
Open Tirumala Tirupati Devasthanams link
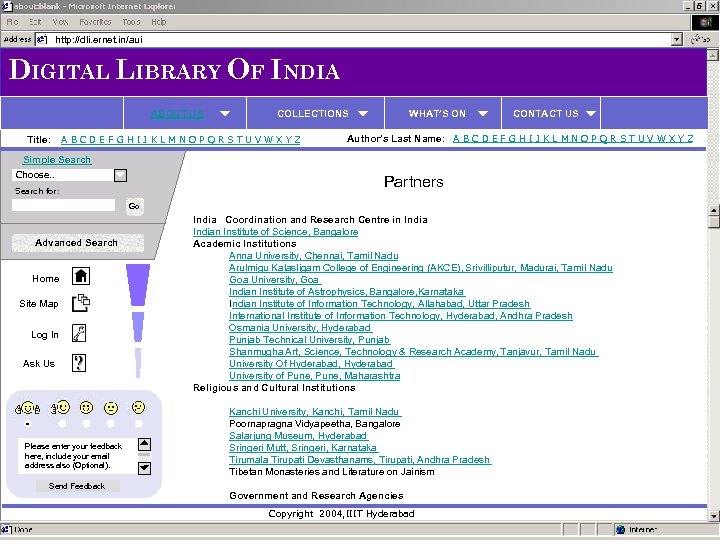point(360,460)
